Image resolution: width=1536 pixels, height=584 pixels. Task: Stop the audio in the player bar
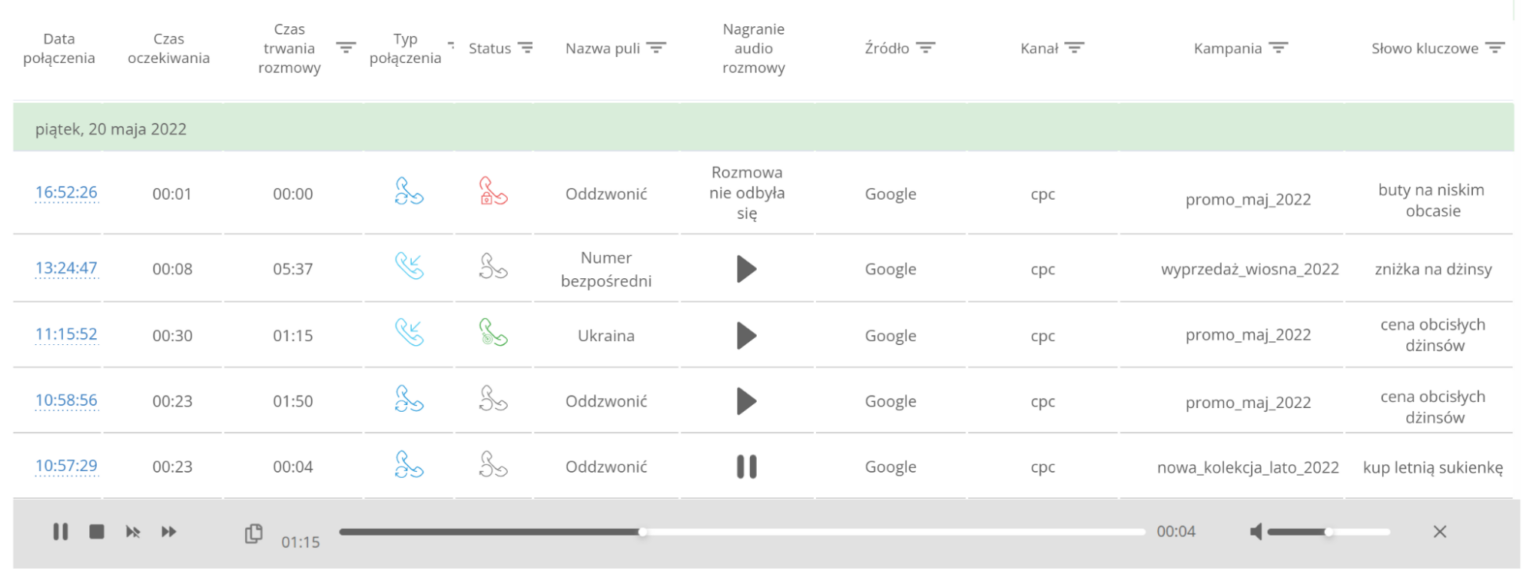[96, 532]
